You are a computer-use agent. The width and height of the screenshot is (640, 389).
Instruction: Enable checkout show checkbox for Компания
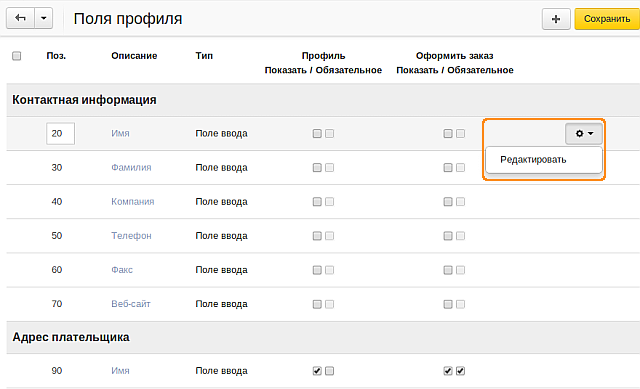point(448,202)
